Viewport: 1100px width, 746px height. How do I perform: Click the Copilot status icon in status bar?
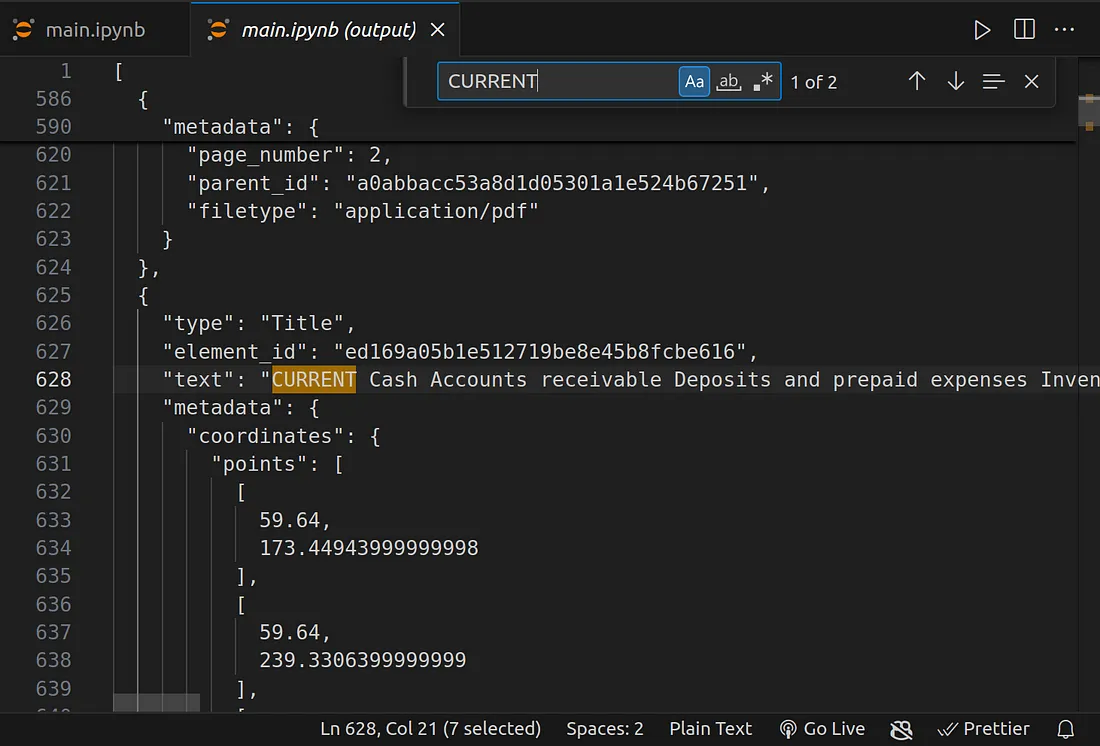[x=901, y=728]
